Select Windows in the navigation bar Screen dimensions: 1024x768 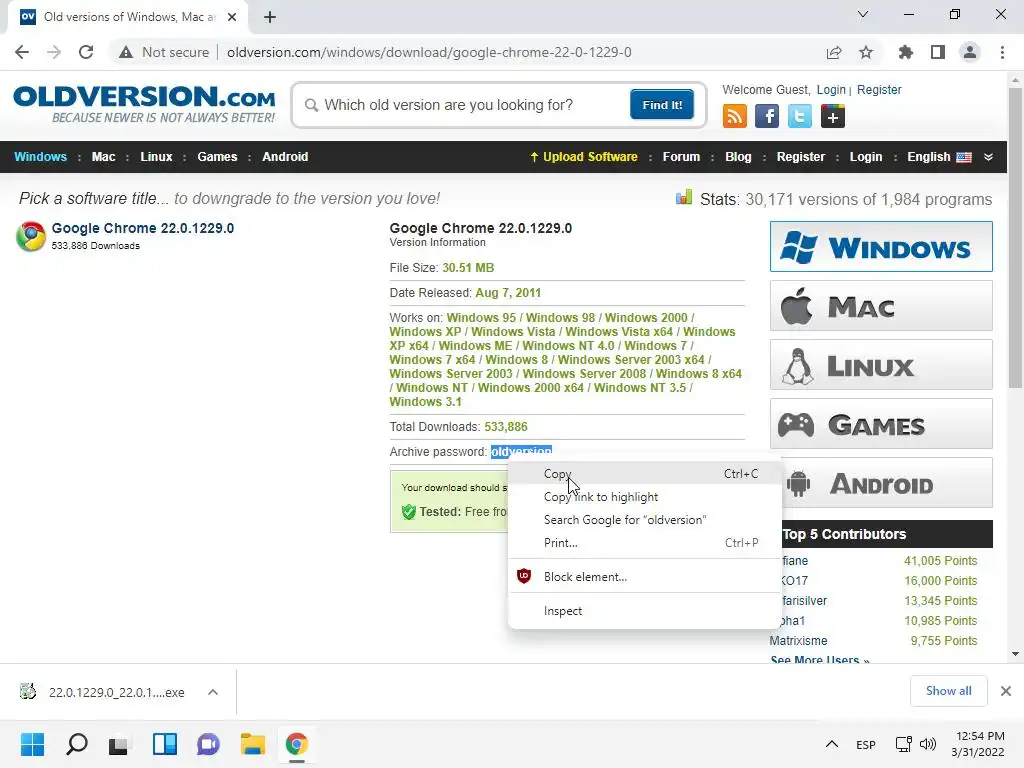(x=40, y=157)
